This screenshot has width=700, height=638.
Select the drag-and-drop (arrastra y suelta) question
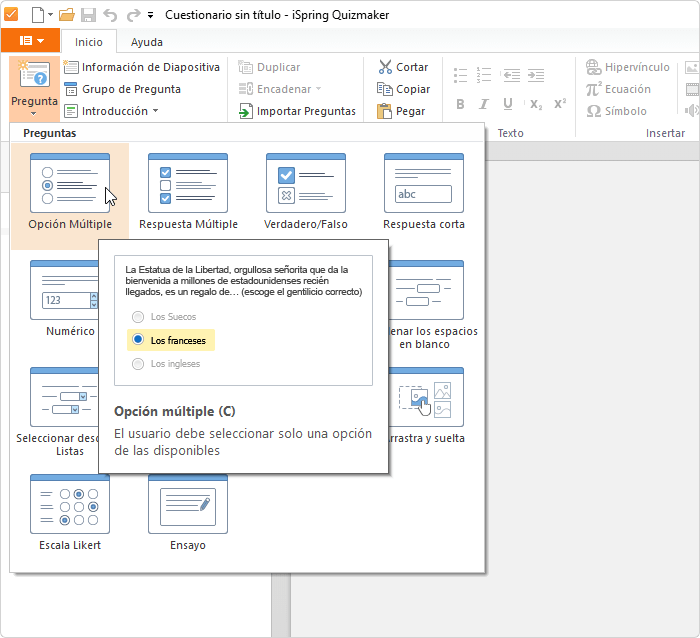426,406
